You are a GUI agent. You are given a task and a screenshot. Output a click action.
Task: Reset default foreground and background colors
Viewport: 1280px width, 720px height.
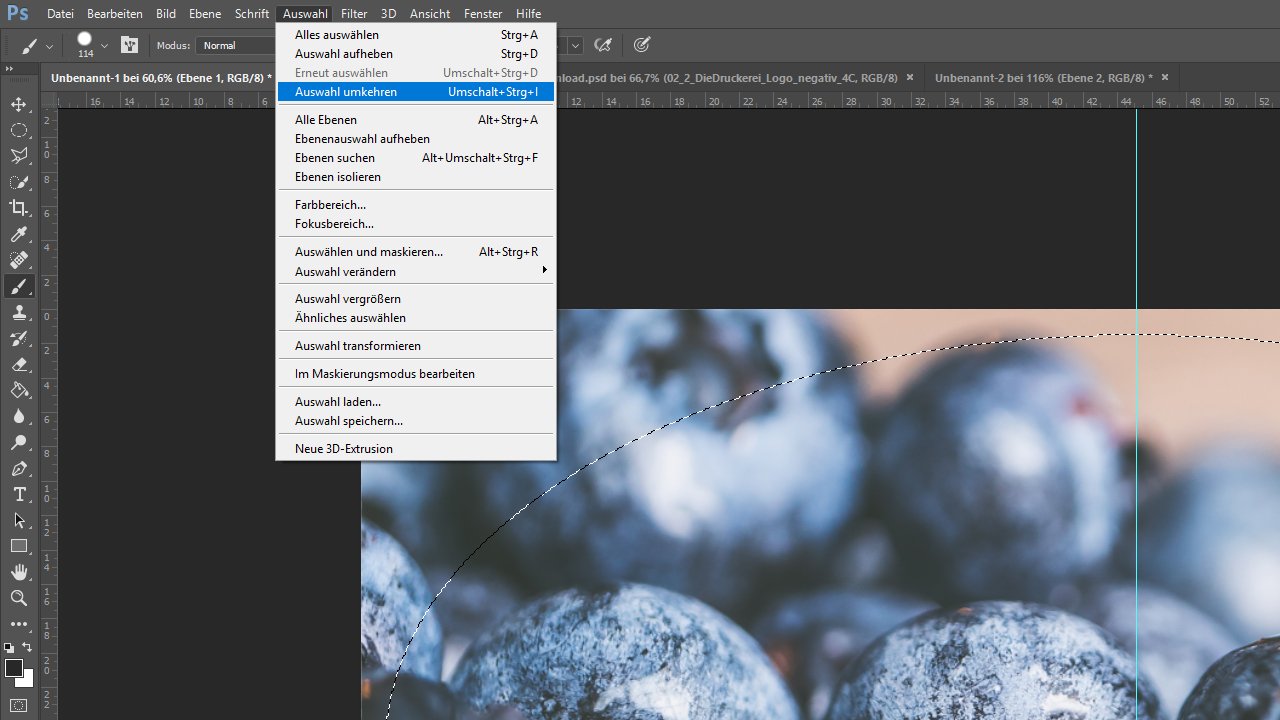pyautogui.click(x=10, y=647)
